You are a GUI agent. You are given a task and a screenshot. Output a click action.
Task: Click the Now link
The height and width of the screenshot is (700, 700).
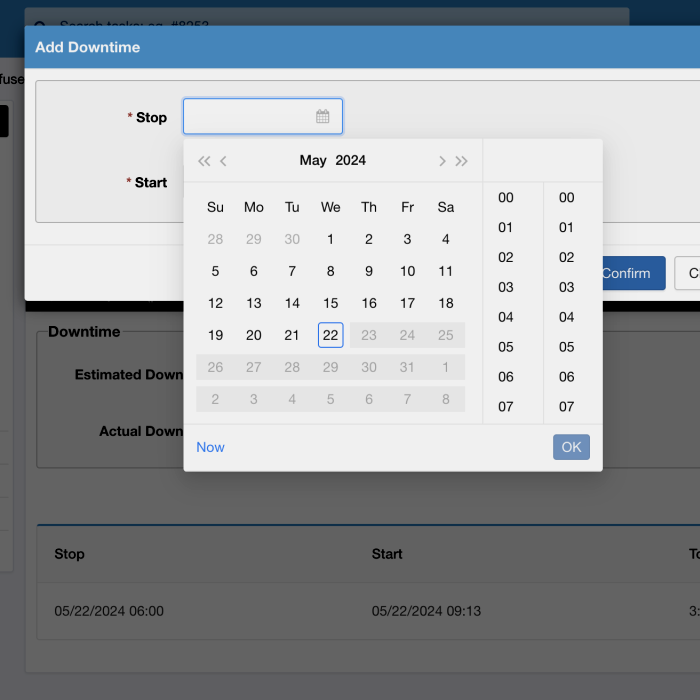(210, 447)
